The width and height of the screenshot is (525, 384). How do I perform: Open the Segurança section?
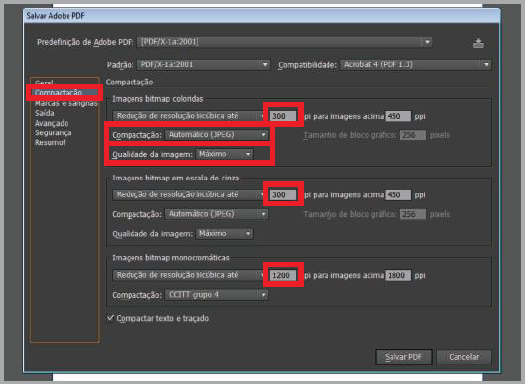click(53, 133)
